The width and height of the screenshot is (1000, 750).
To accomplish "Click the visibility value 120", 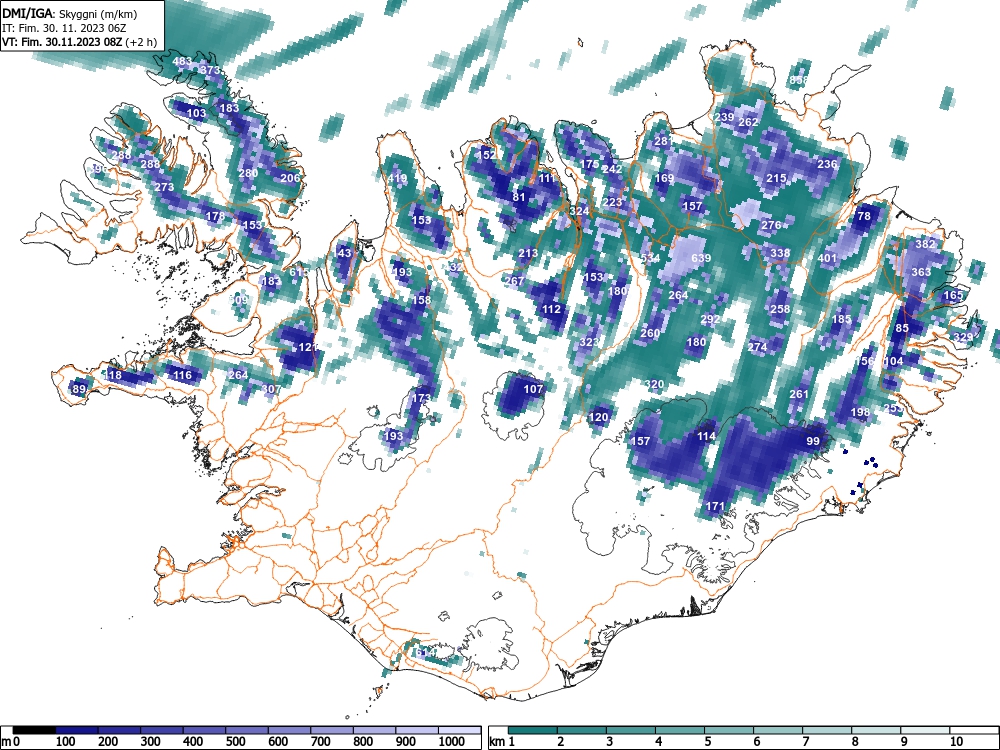I will 598,418.
